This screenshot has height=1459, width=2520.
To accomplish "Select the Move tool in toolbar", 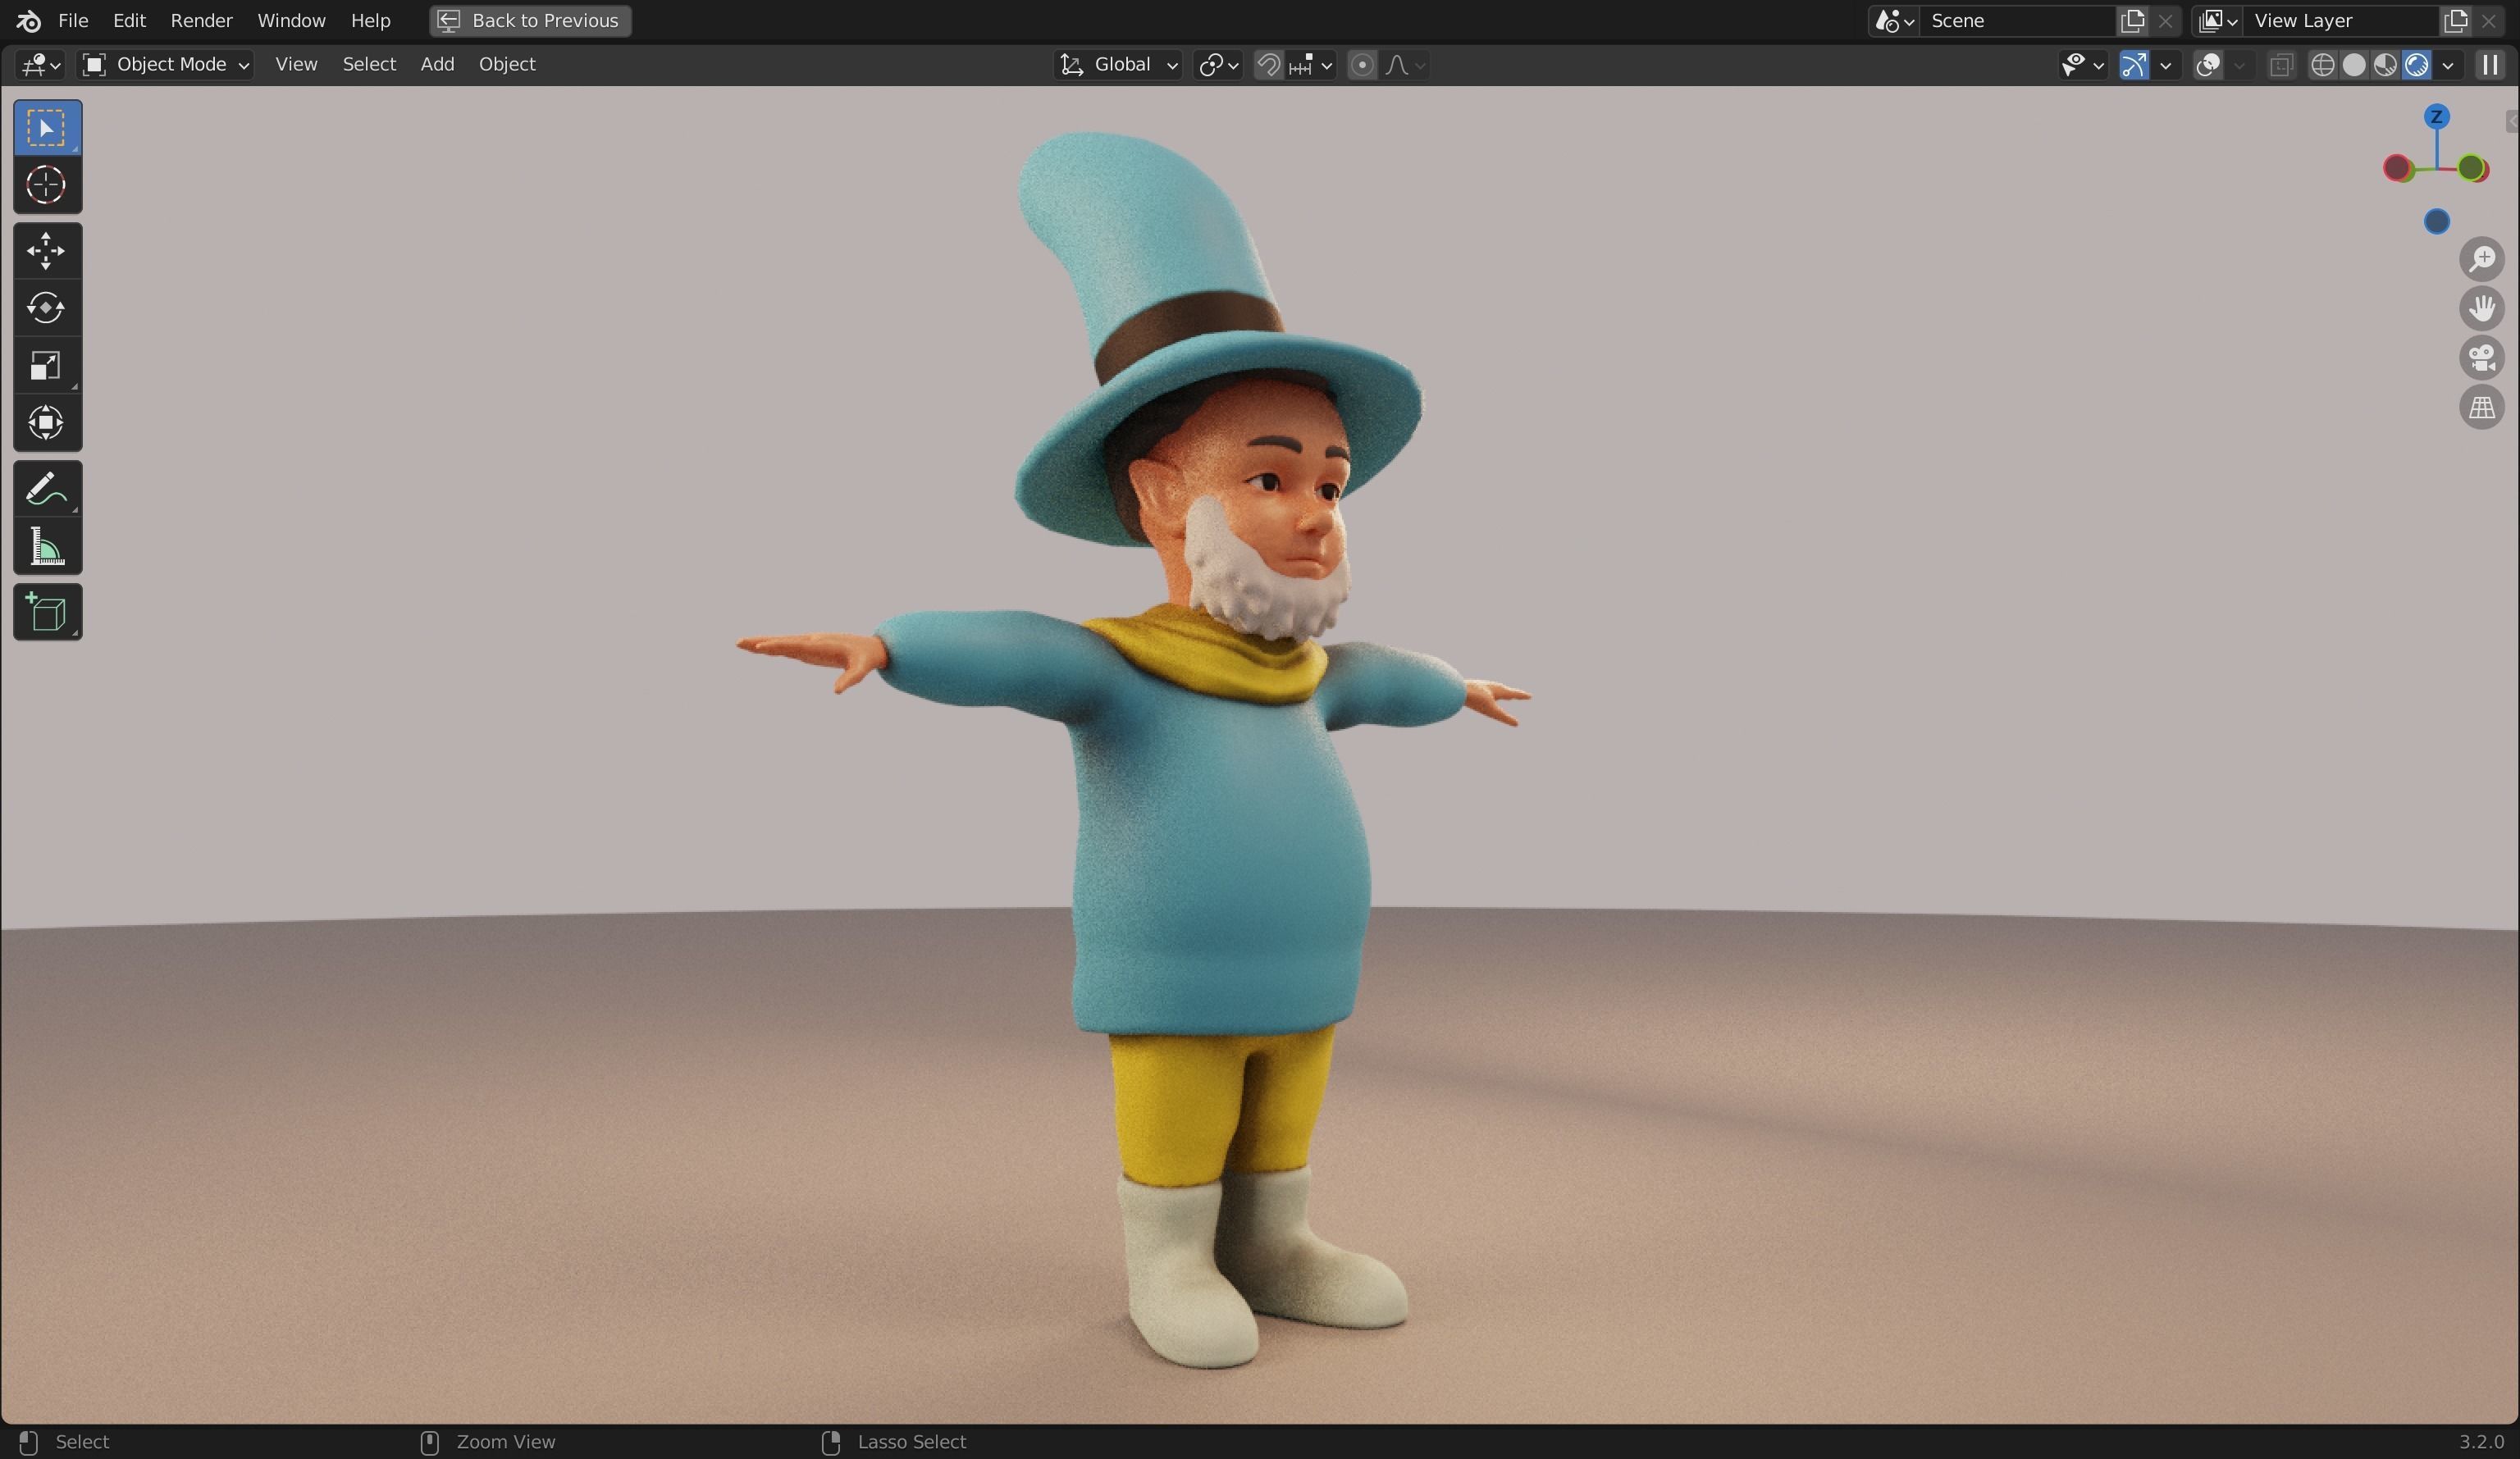I will click(46, 250).
